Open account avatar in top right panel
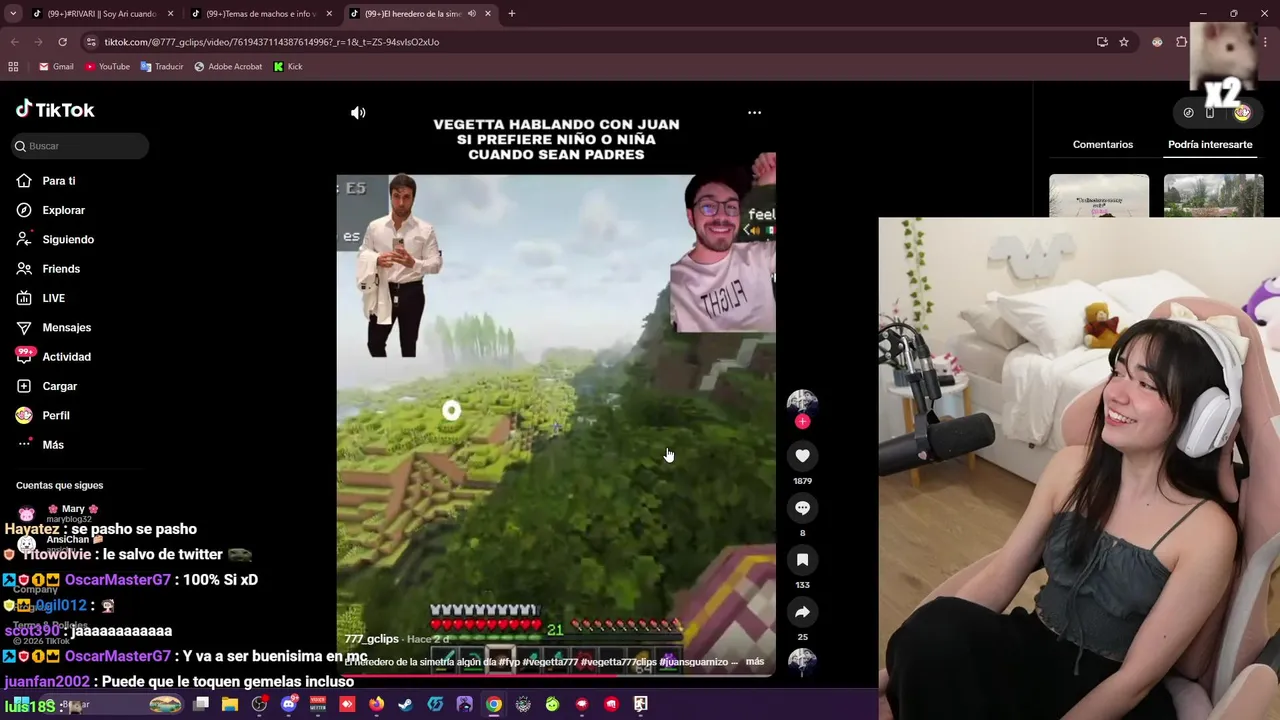 click(1242, 112)
